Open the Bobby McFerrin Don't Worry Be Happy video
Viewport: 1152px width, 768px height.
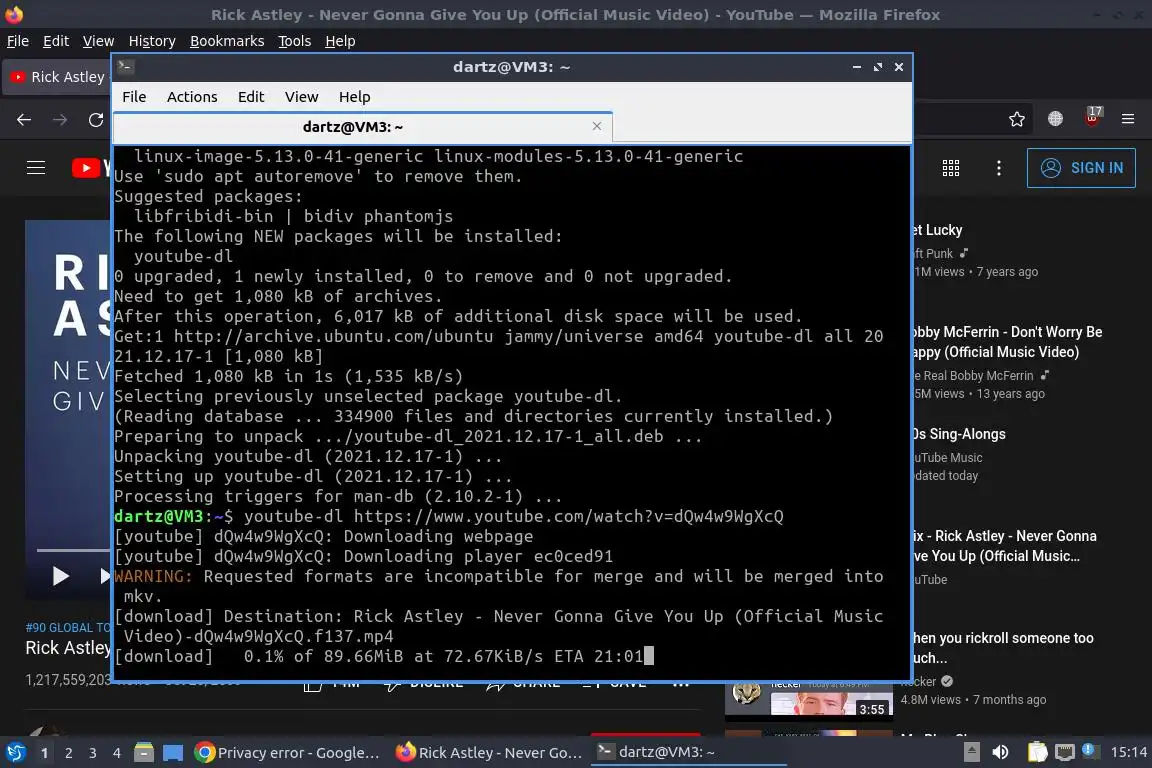1007,342
